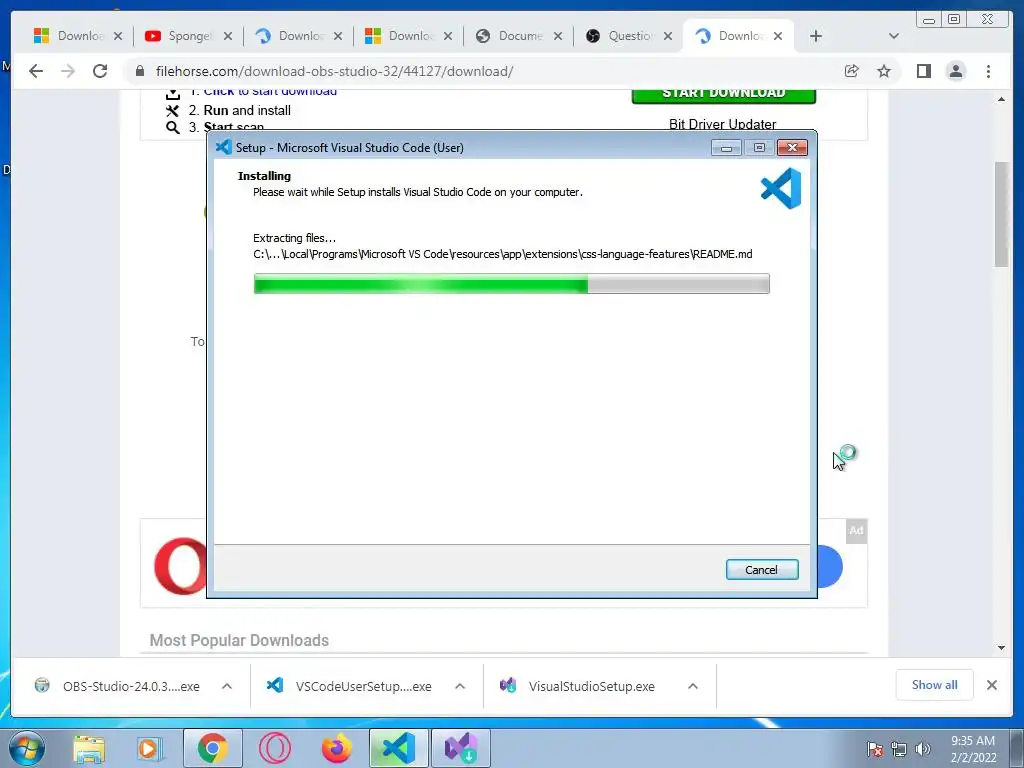Open Windows Media Player from taskbar
The height and width of the screenshot is (768, 1024).
[149, 748]
